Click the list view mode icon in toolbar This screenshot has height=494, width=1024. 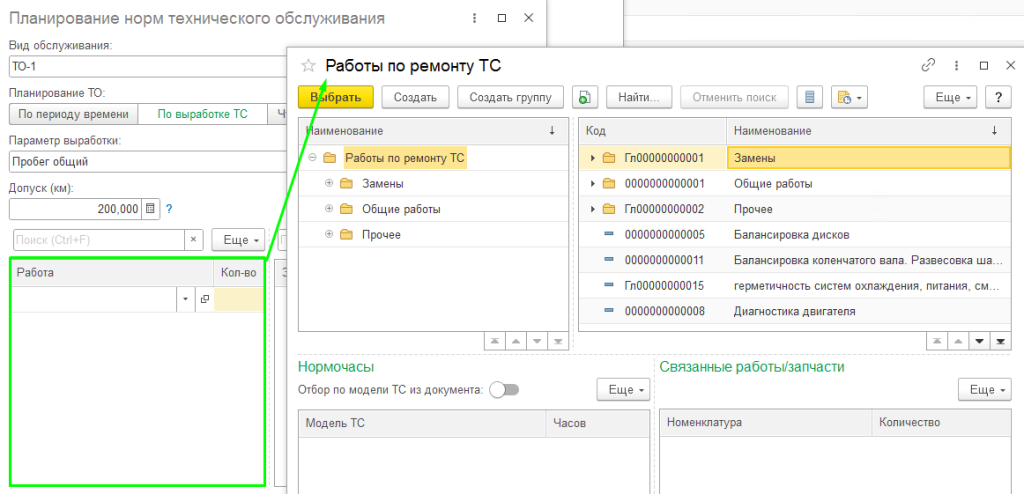810,97
